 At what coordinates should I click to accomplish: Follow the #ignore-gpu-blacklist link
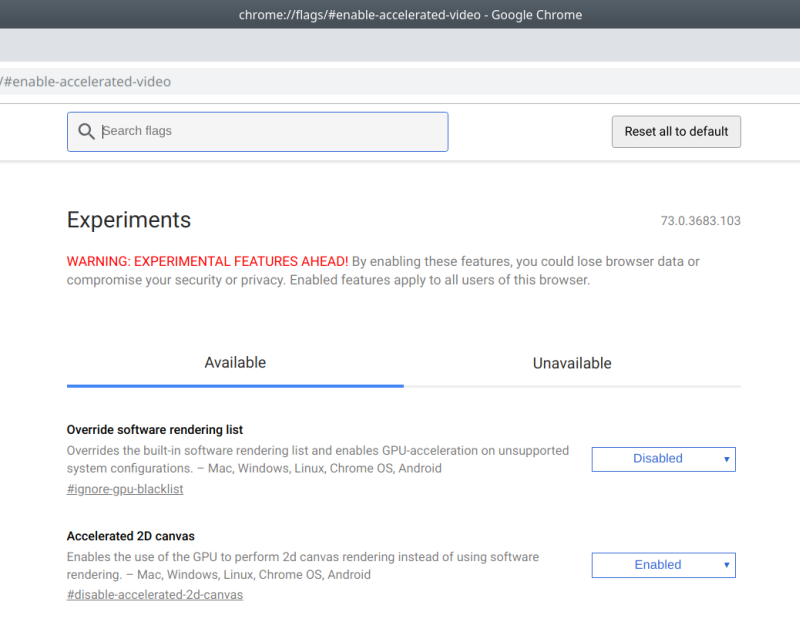click(124, 488)
